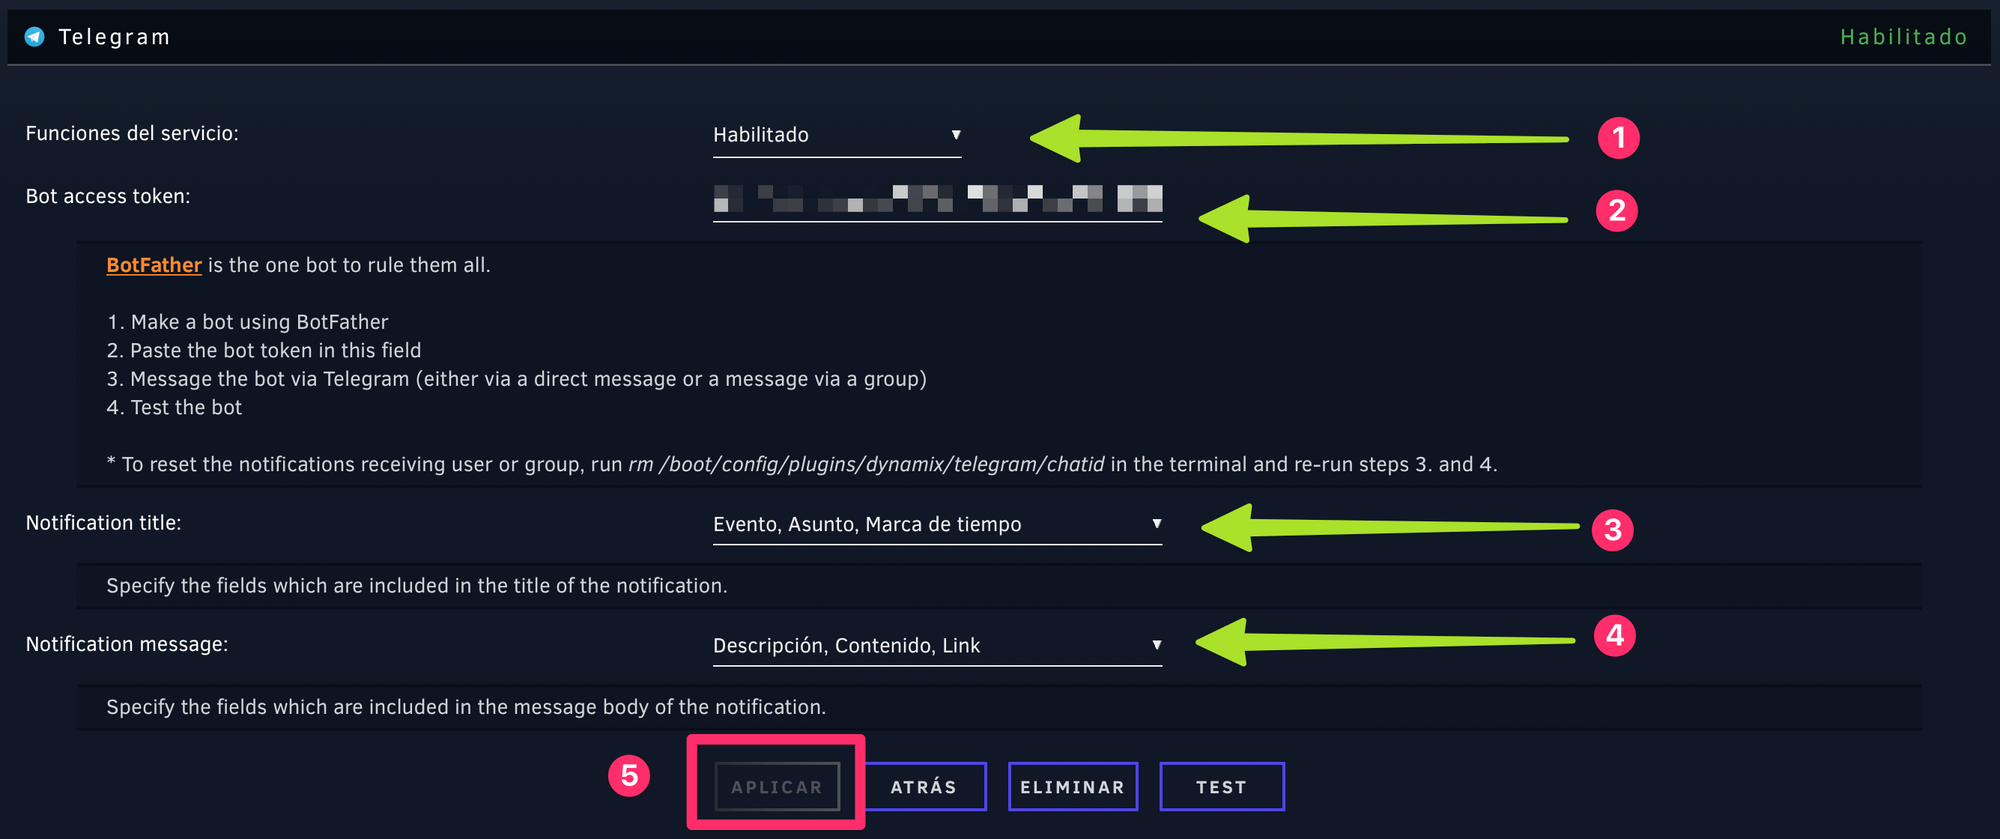Click the Atrás button
The height and width of the screenshot is (839, 2000).
[924, 787]
